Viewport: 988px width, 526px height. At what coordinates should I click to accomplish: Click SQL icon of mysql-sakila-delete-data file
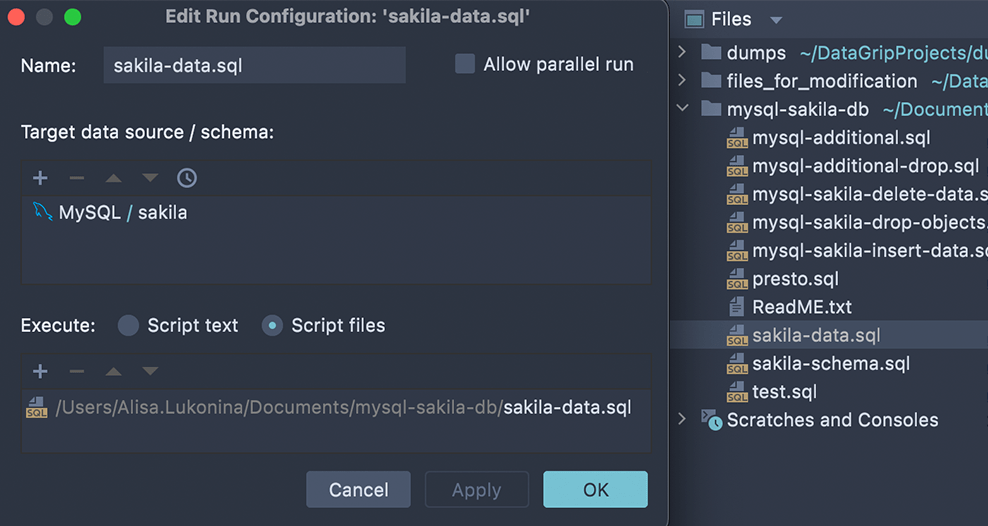737,194
